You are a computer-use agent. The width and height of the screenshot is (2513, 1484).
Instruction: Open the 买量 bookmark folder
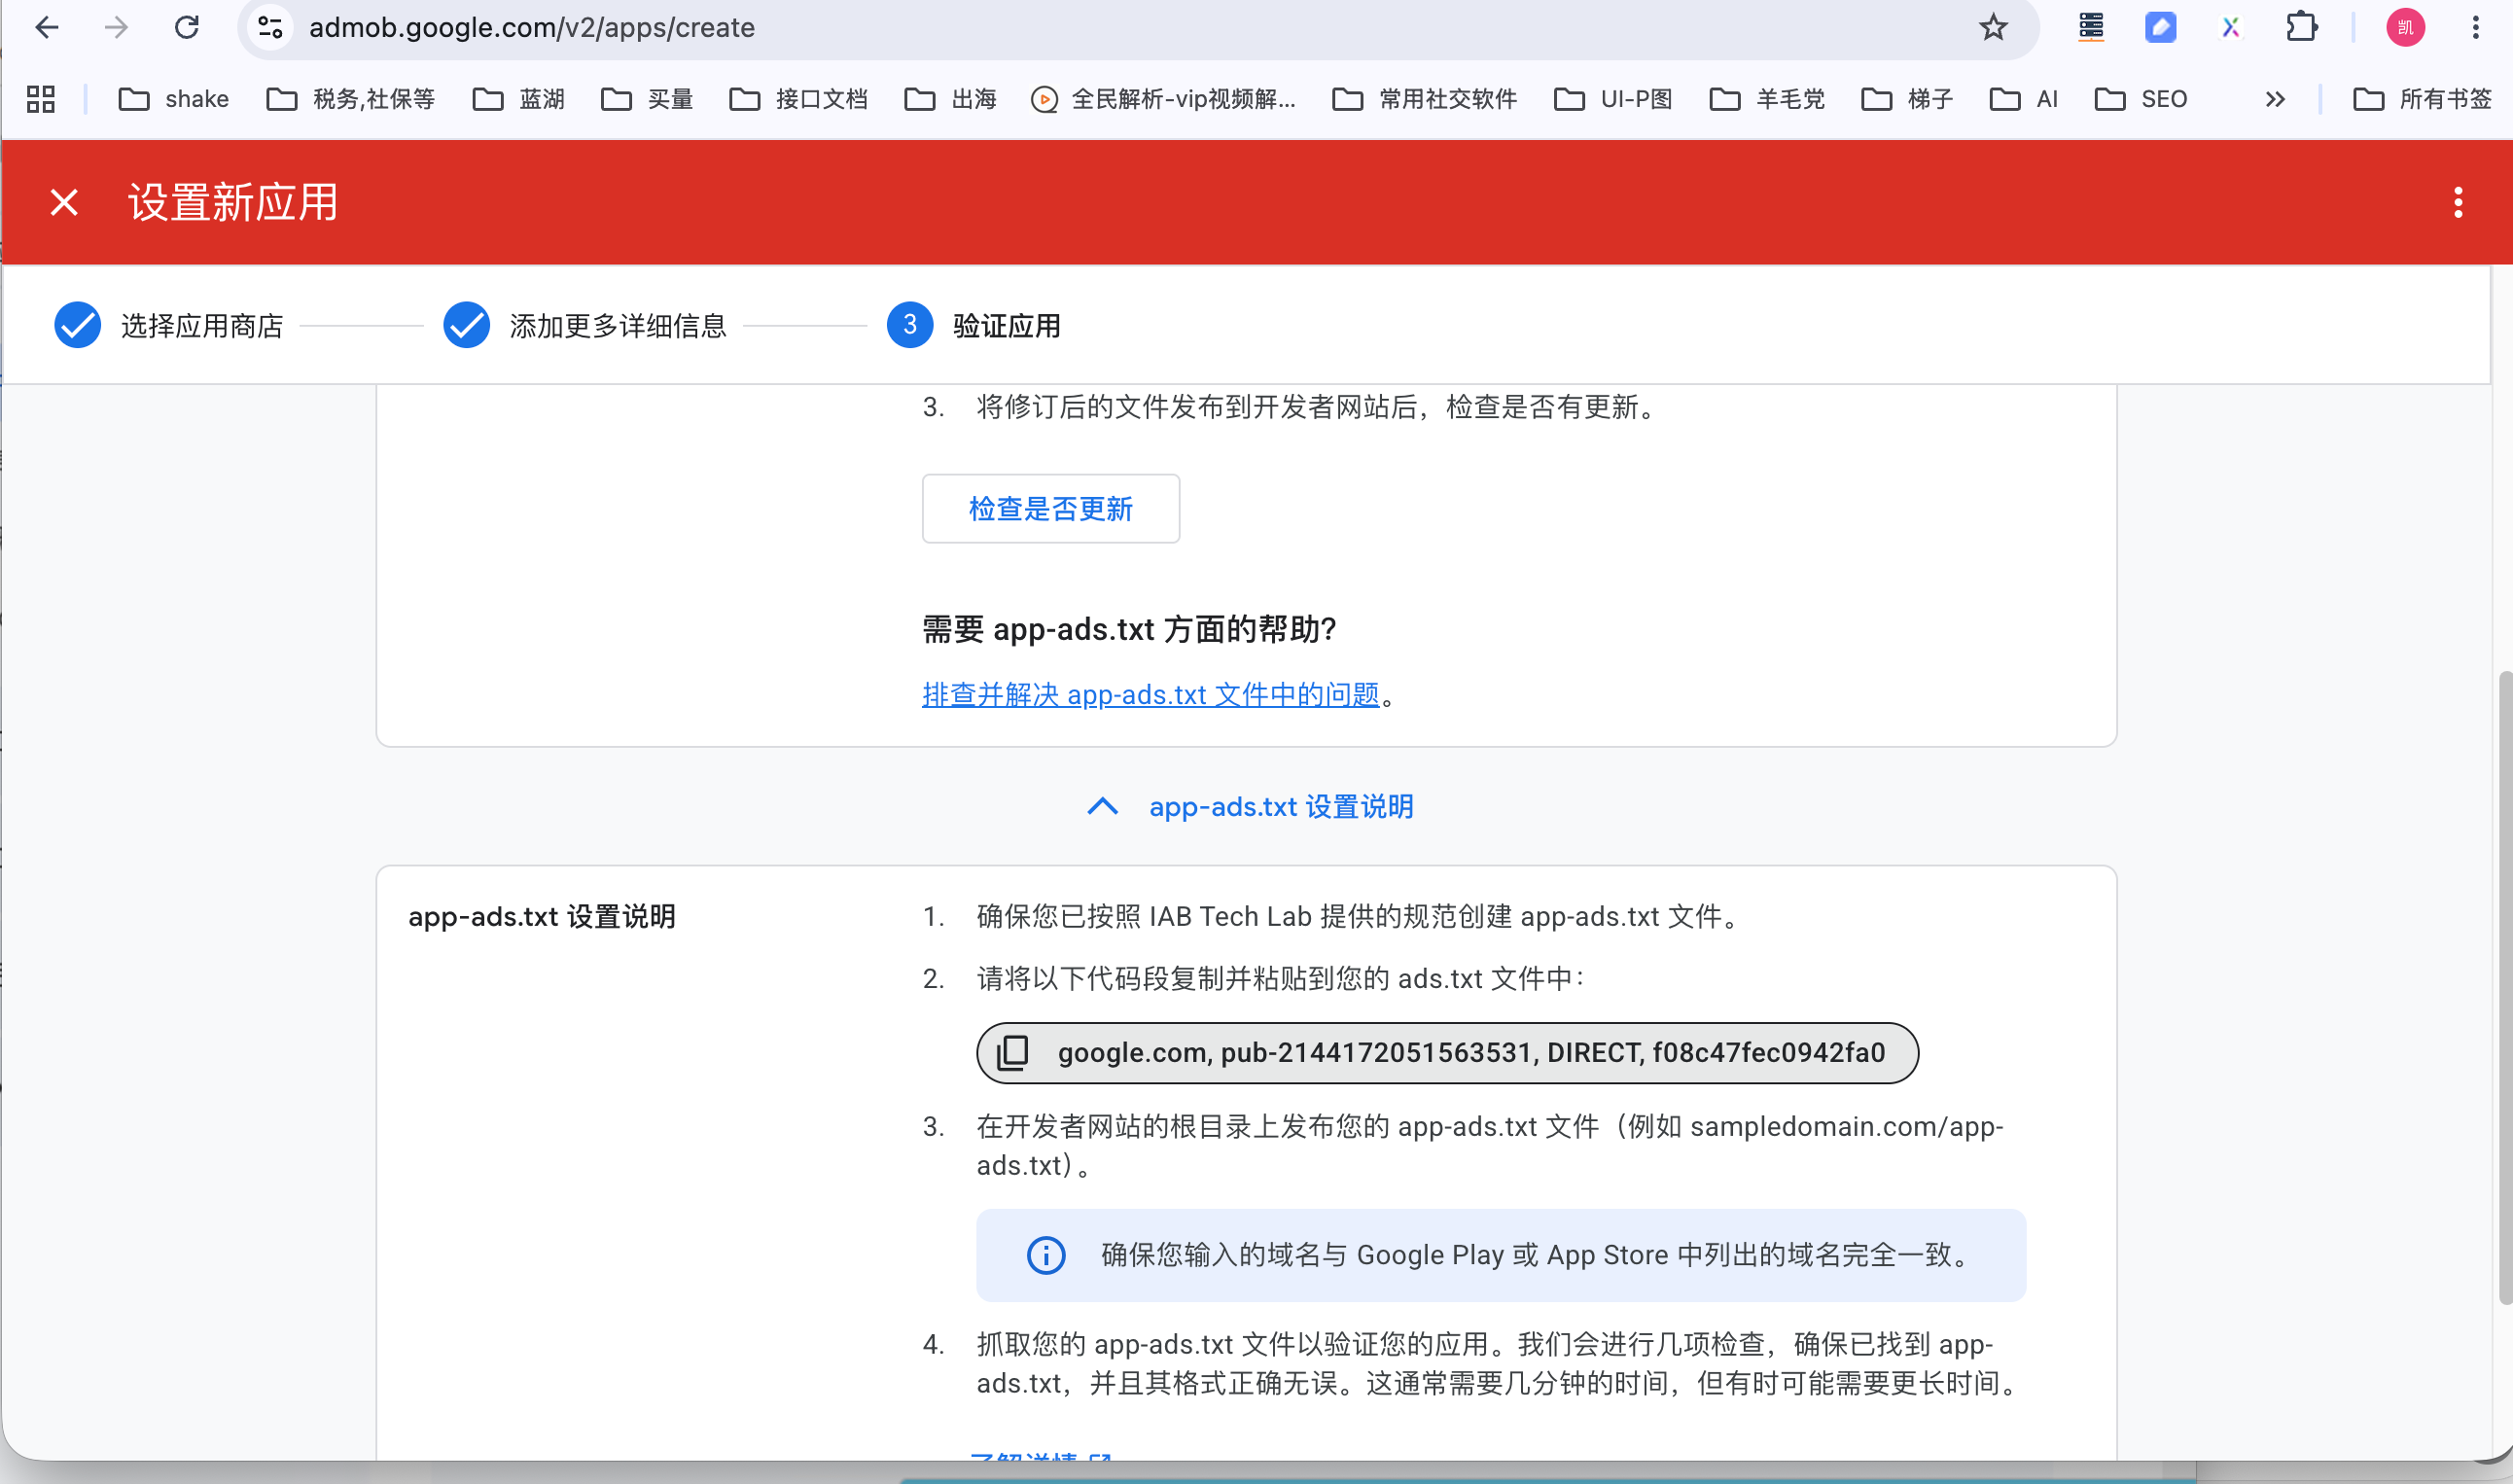pyautogui.click(x=648, y=99)
